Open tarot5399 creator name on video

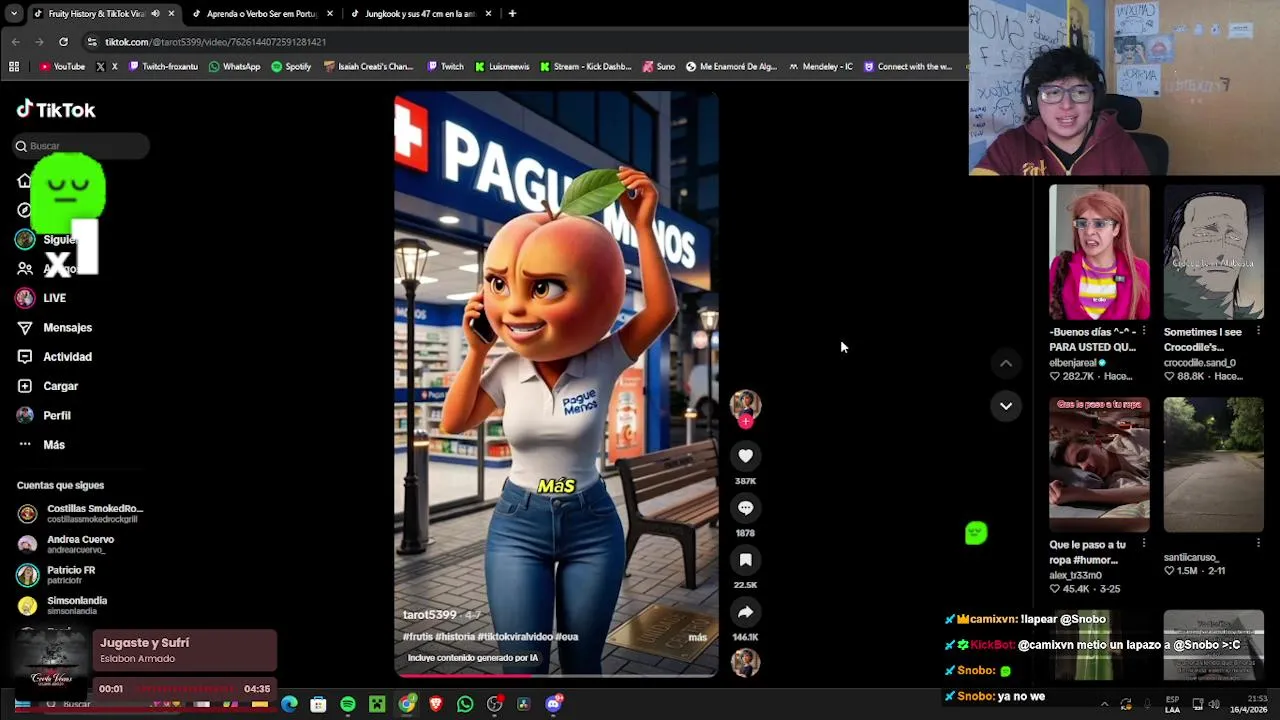tap(429, 614)
